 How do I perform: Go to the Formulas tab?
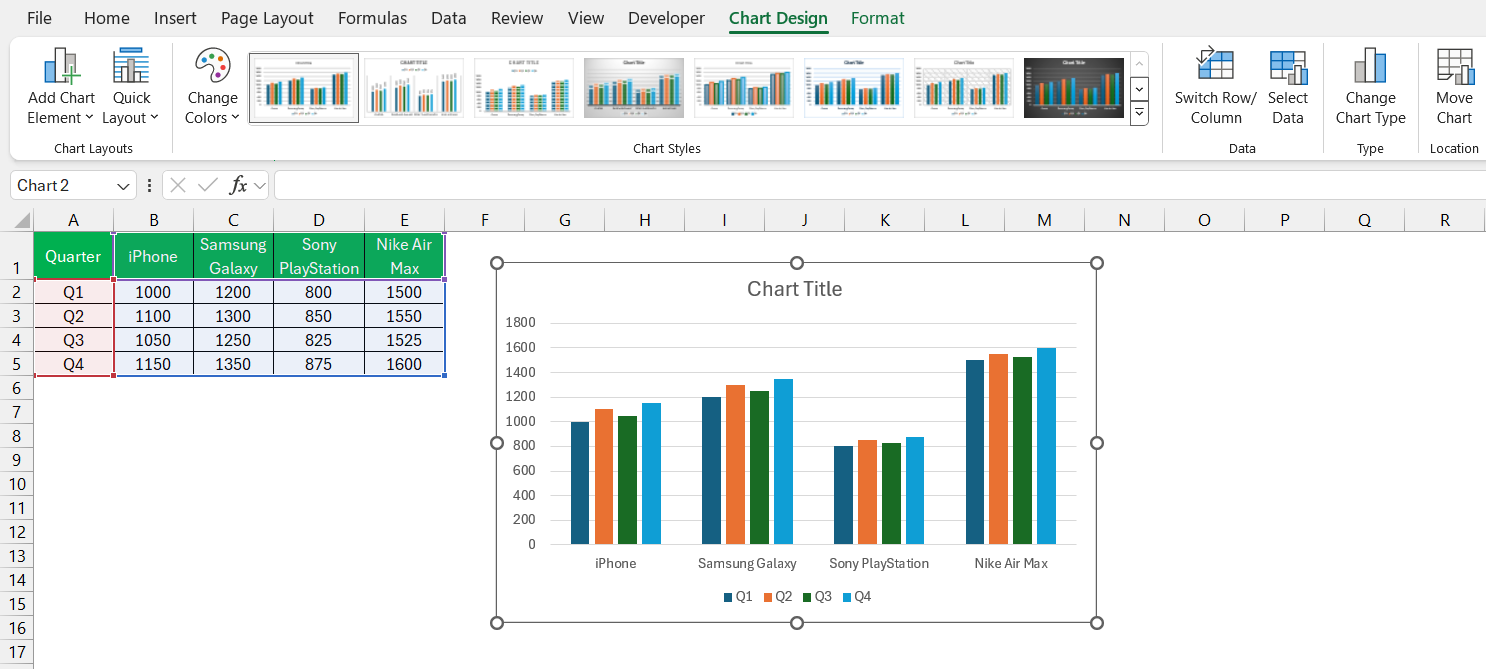(x=372, y=18)
